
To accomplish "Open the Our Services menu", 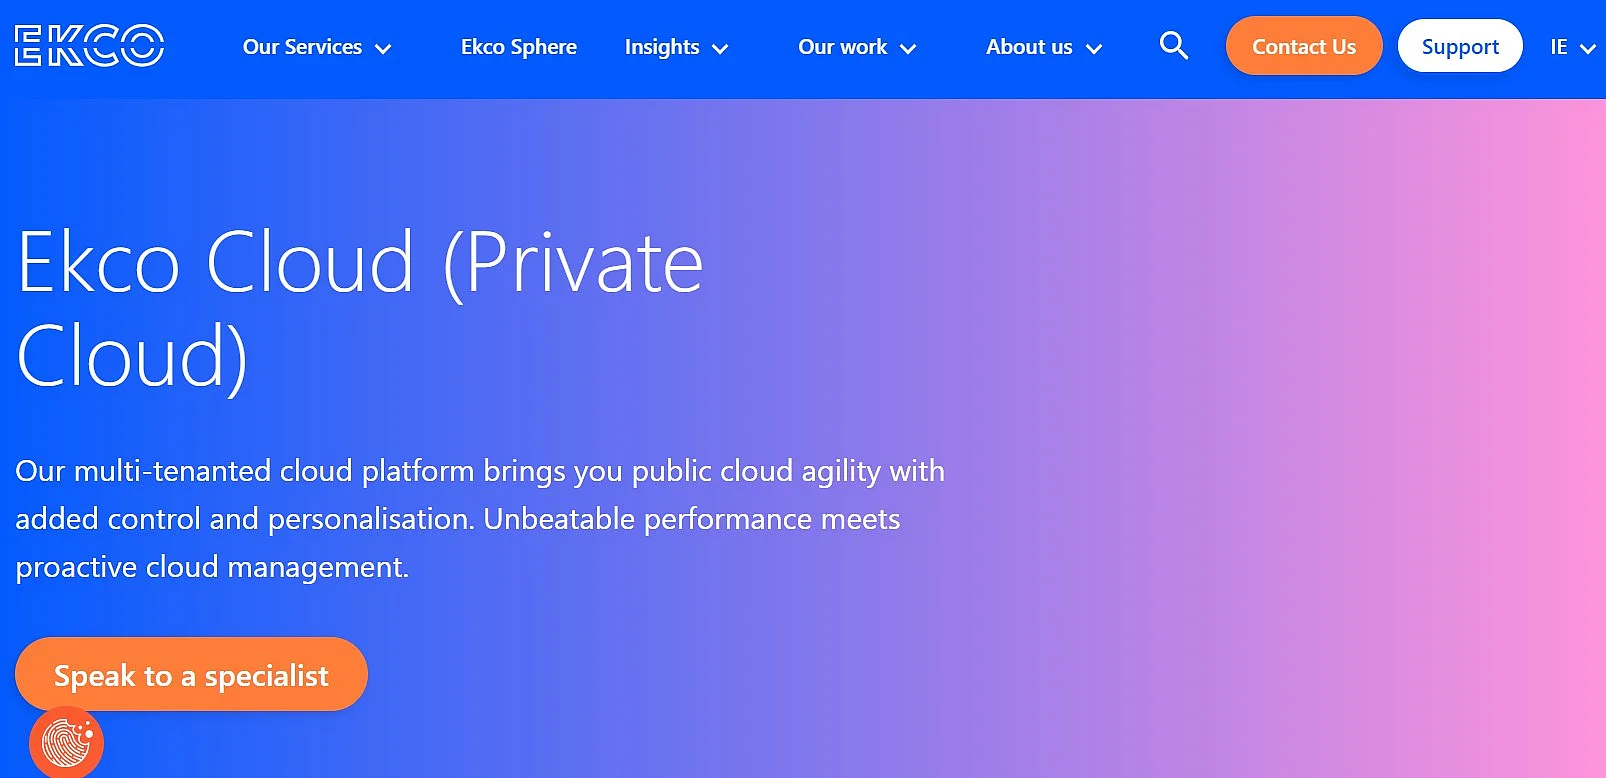I will click(x=302, y=47).
